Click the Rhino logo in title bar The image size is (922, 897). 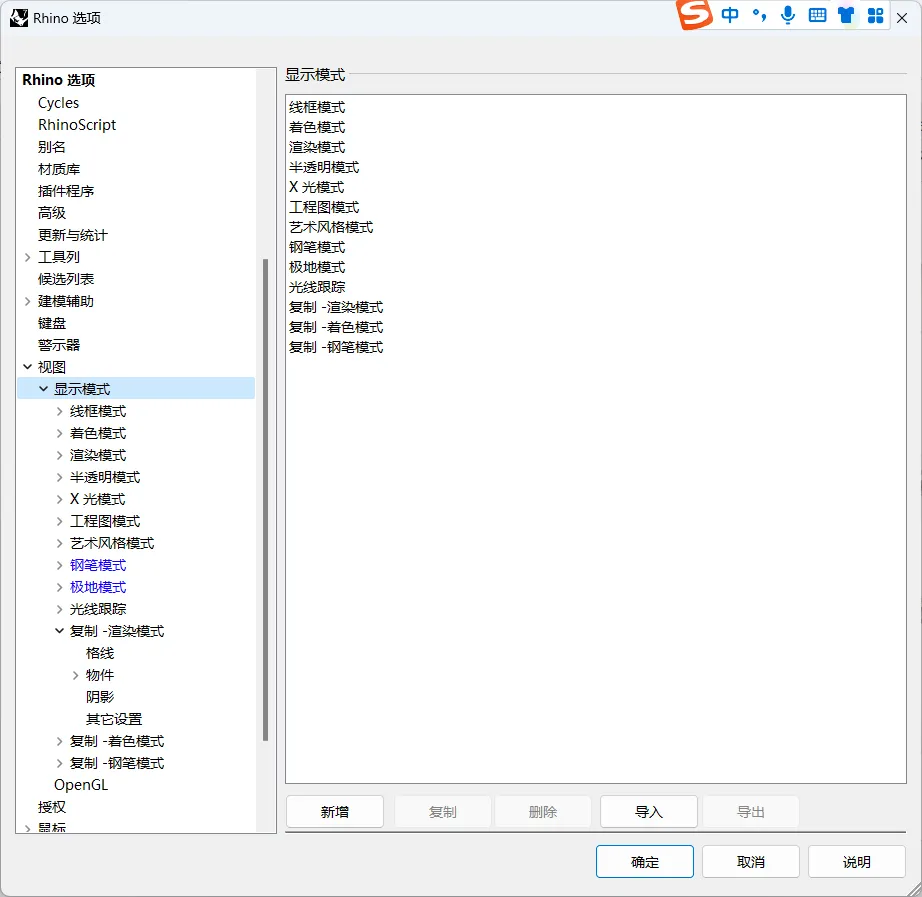click(19, 18)
